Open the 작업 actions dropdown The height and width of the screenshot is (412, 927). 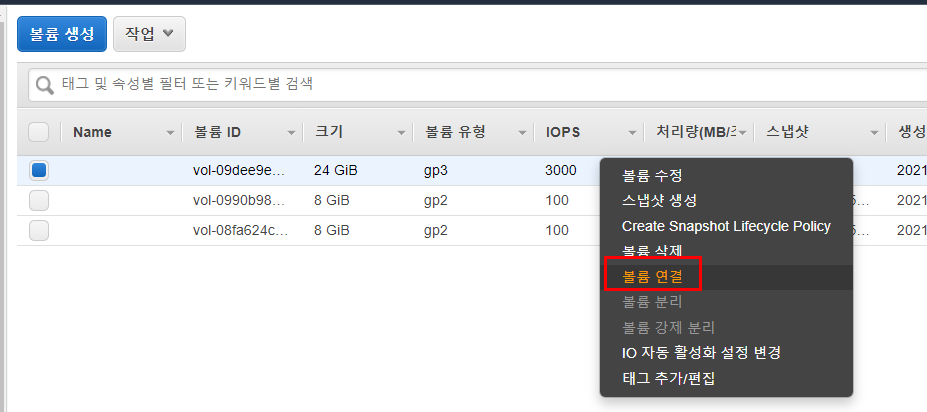149,34
